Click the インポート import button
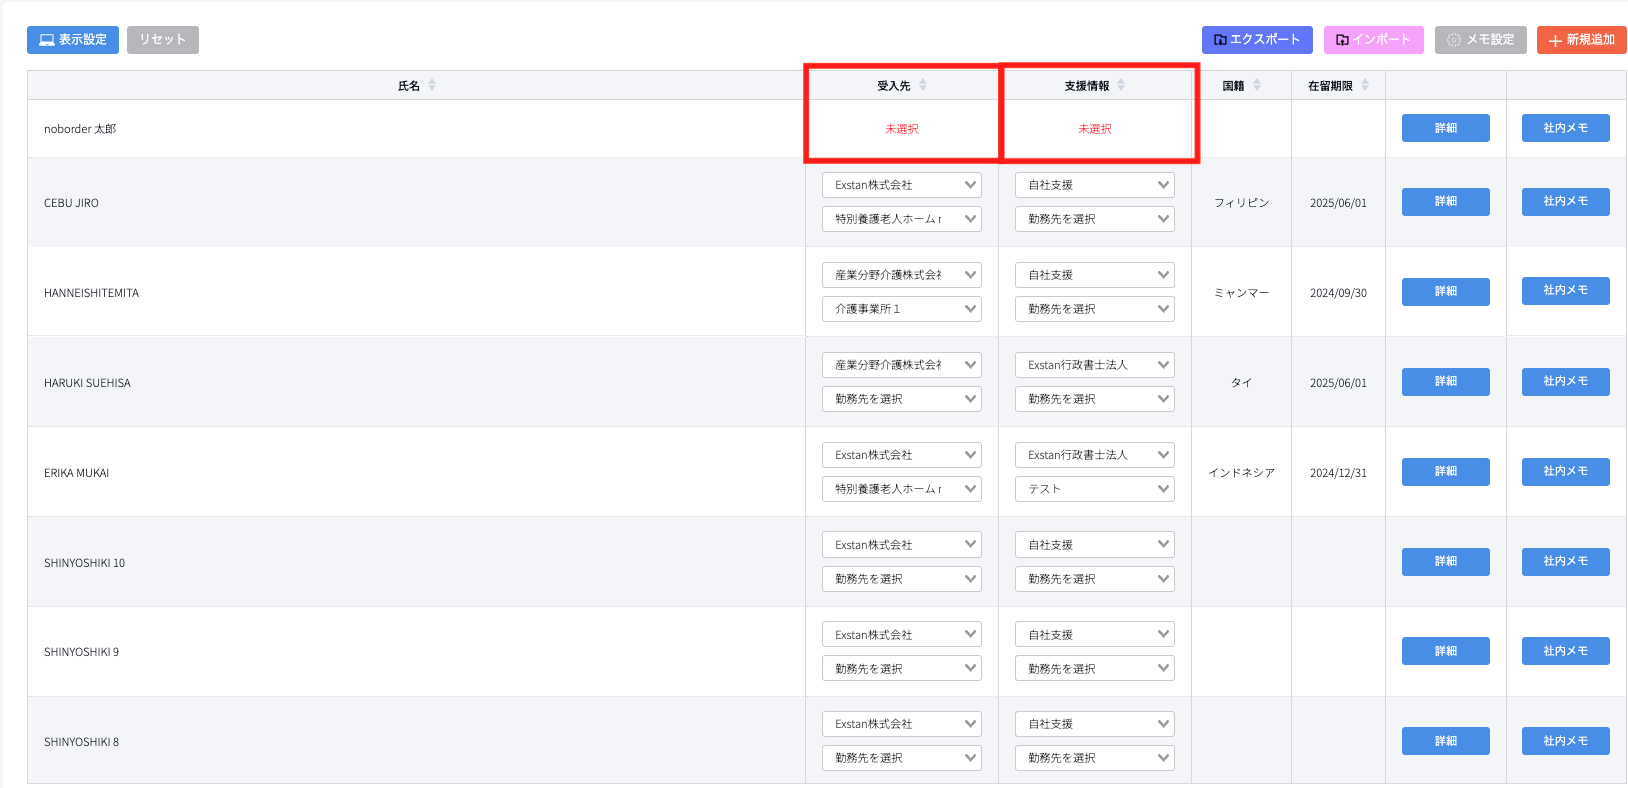The width and height of the screenshot is (1628, 788). pos(1373,40)
